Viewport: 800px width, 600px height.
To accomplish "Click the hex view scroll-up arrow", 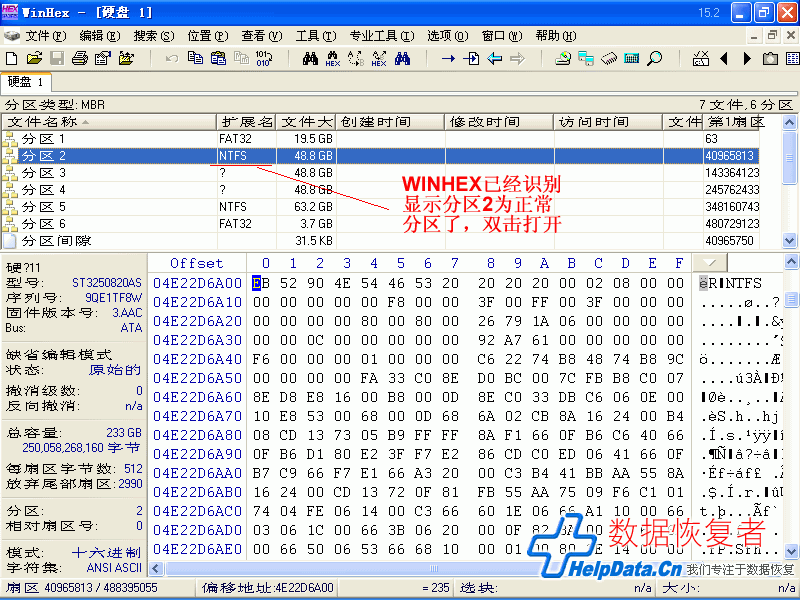I will [x=791, y=262].
